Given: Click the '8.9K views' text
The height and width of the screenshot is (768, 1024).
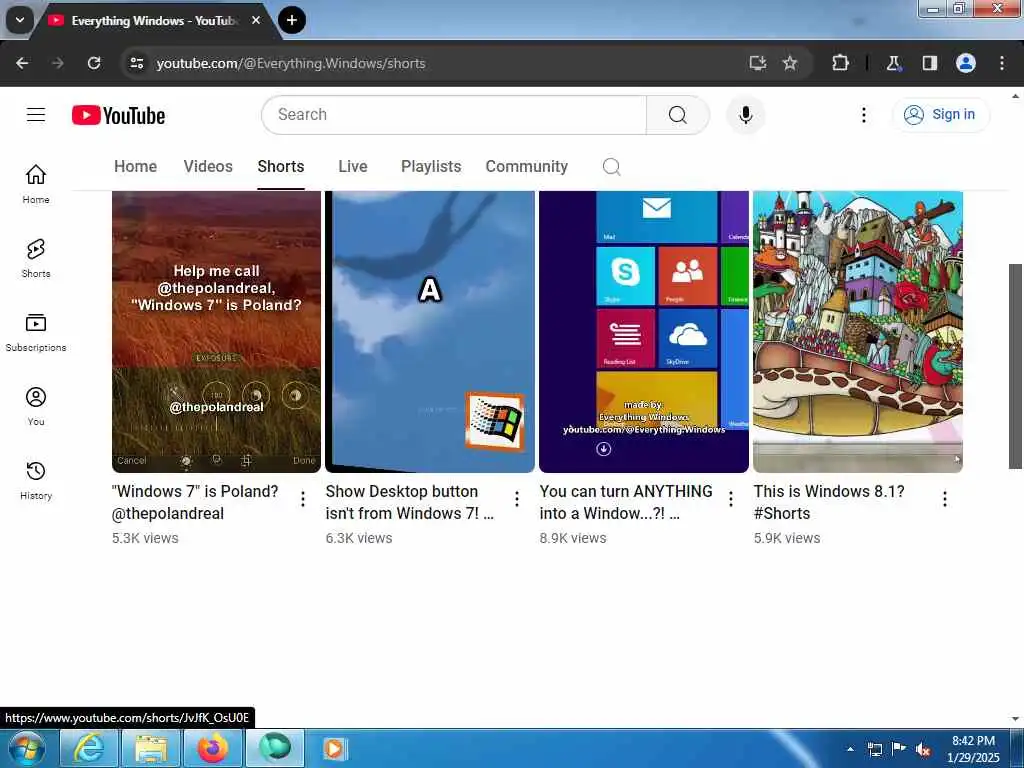Looking at the screenshot, I should click(x=573, y=538).
